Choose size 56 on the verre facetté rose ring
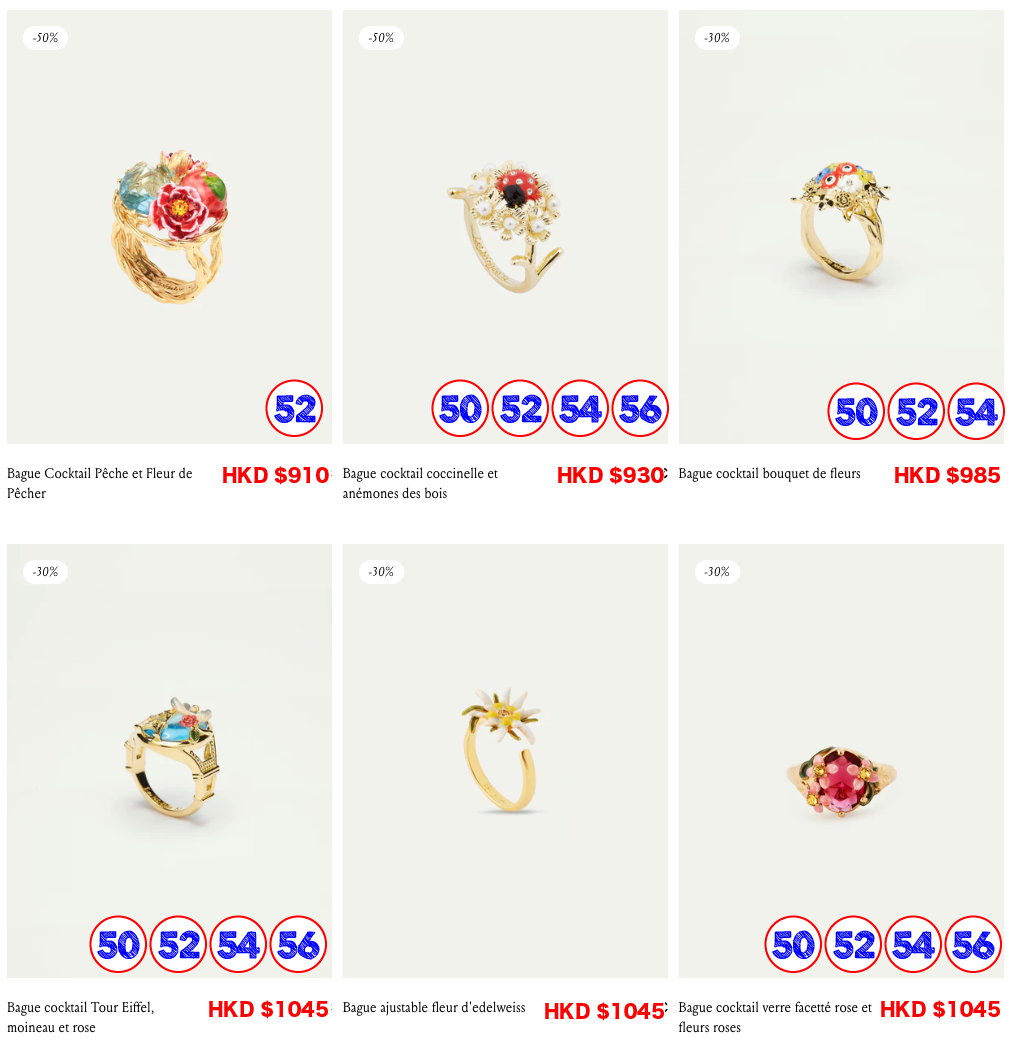The image size is (1011, 1050). [x=973, y=944]
